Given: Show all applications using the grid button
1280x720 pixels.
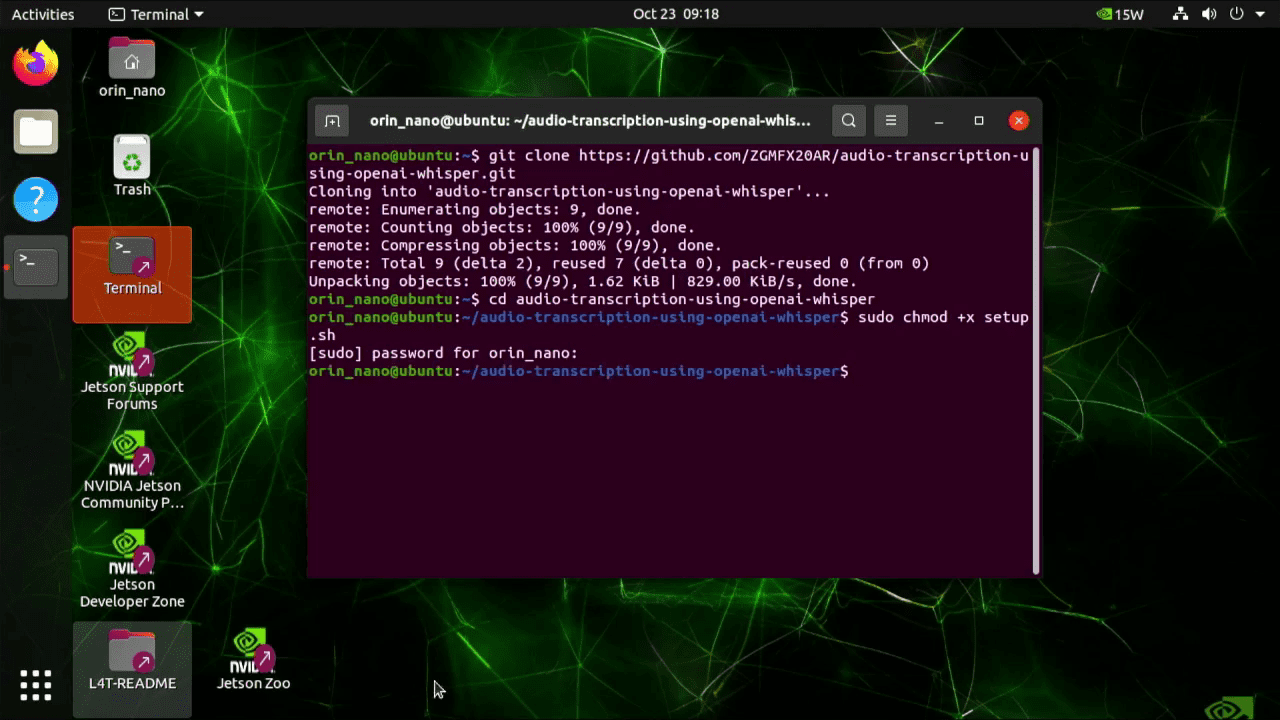Looking at the screenshot, I should pyautogui.click(x=35, y=684).
